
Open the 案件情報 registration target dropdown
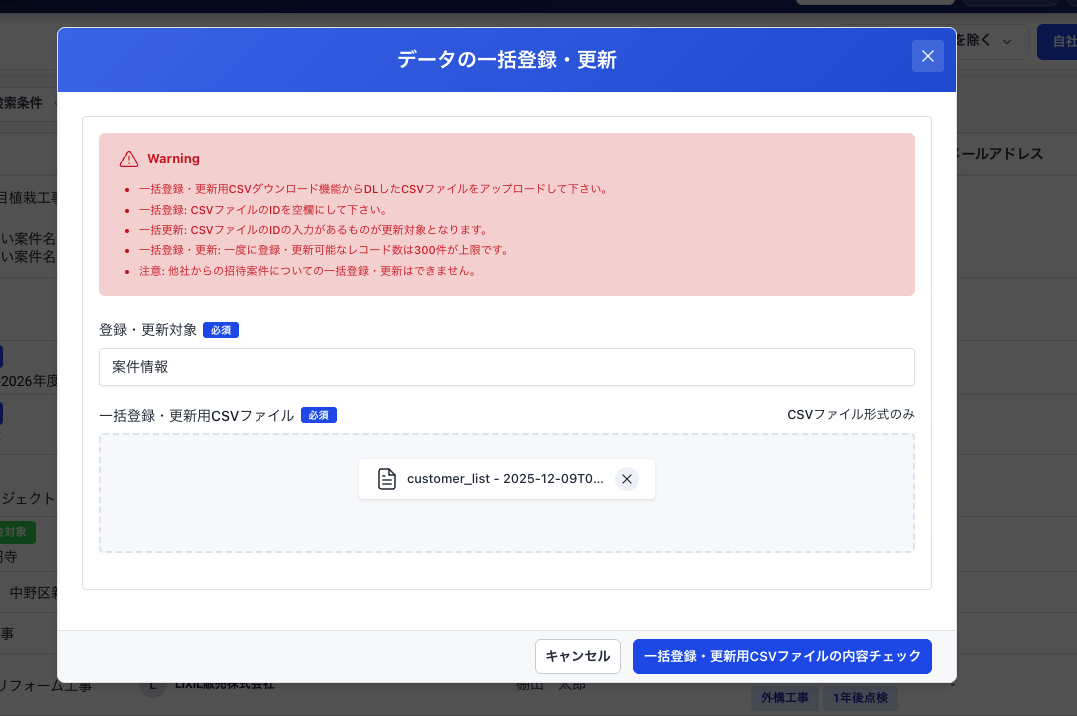click(x=506, y=367)
